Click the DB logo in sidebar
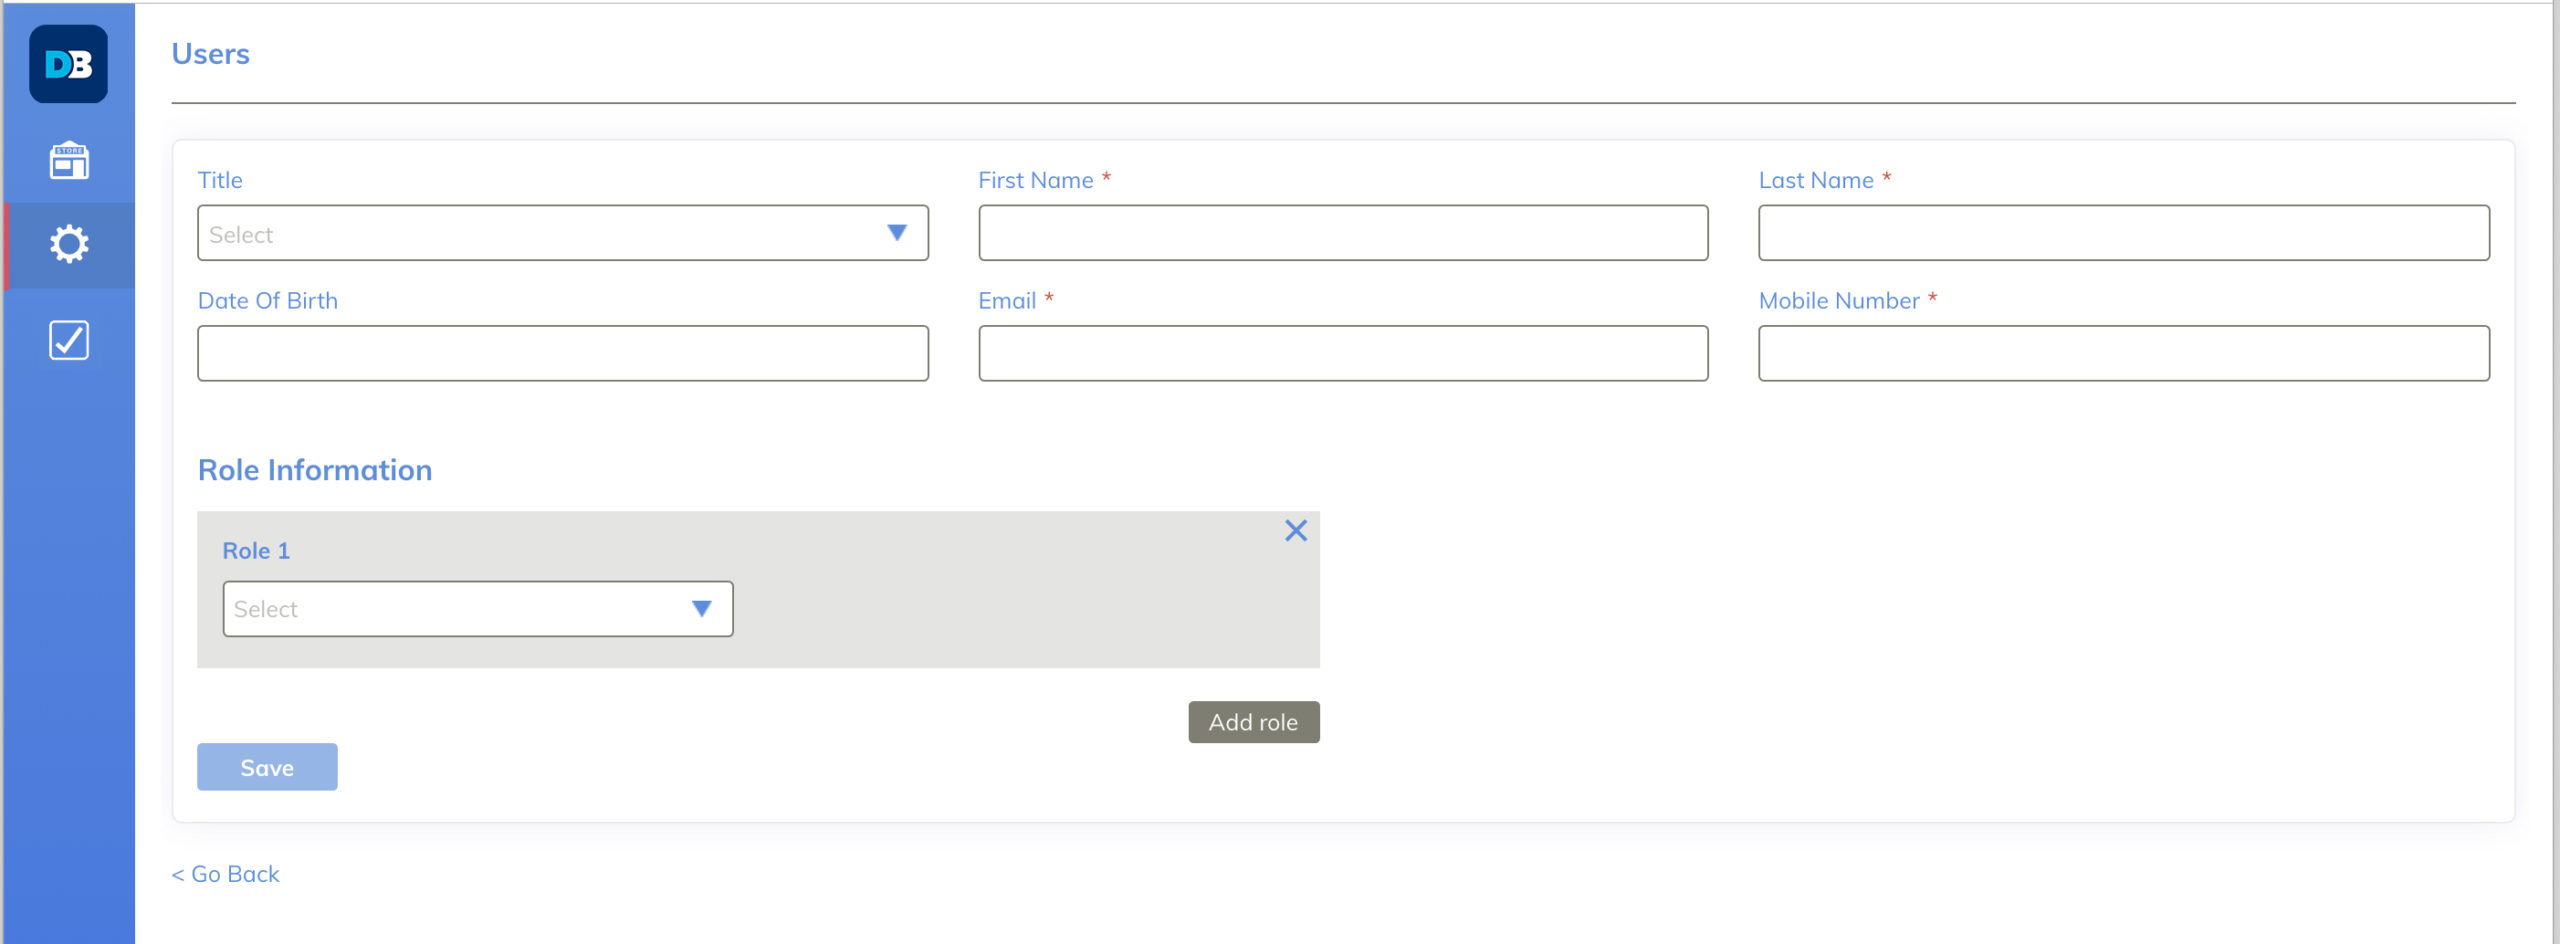 68,64
